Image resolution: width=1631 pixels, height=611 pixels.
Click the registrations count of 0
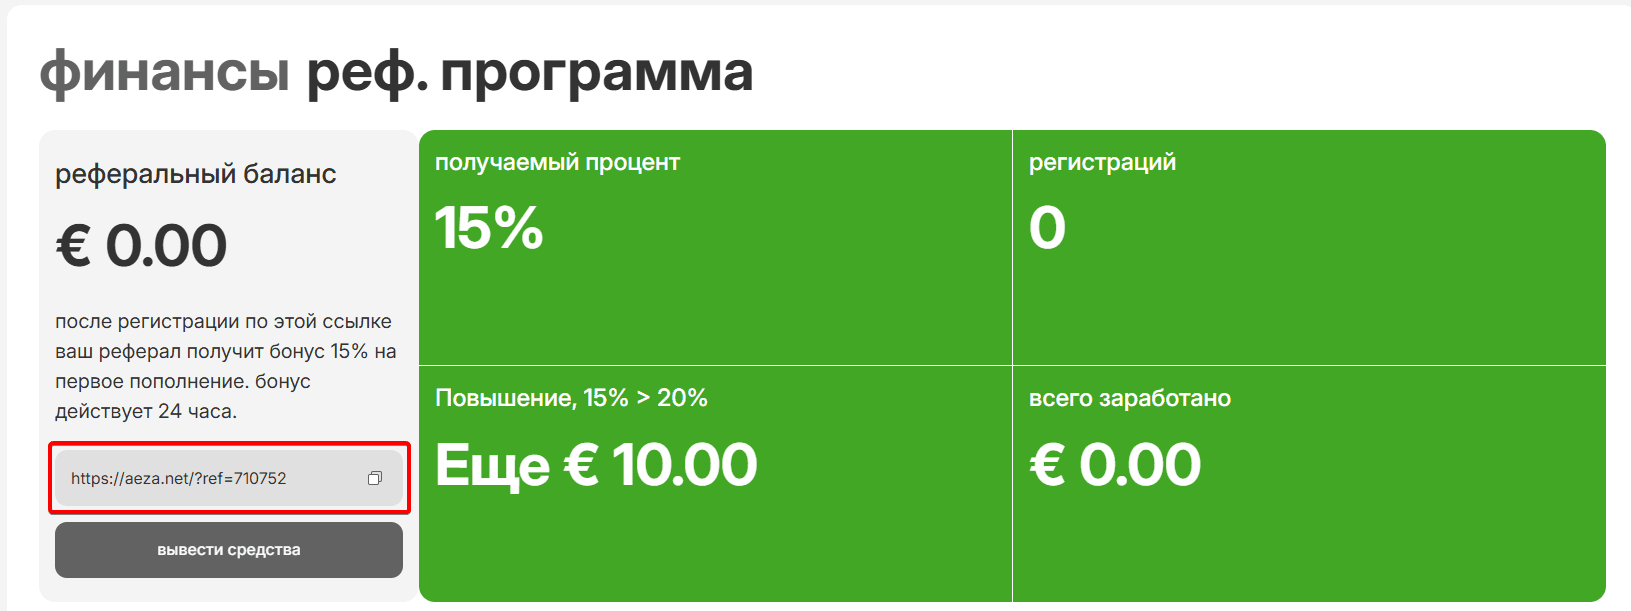pos(1047,228)
